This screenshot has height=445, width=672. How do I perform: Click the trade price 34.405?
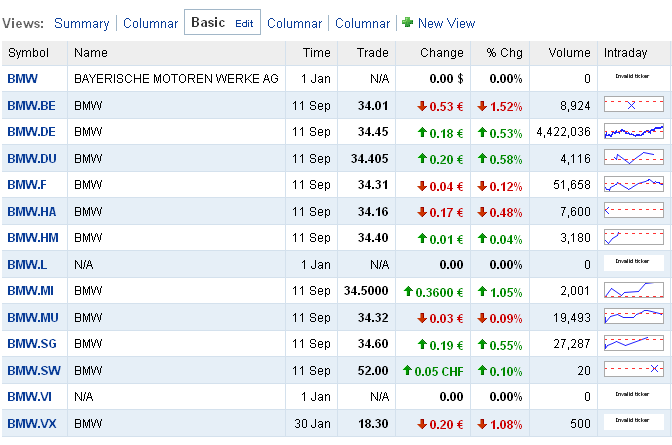(x=369, y=159)
